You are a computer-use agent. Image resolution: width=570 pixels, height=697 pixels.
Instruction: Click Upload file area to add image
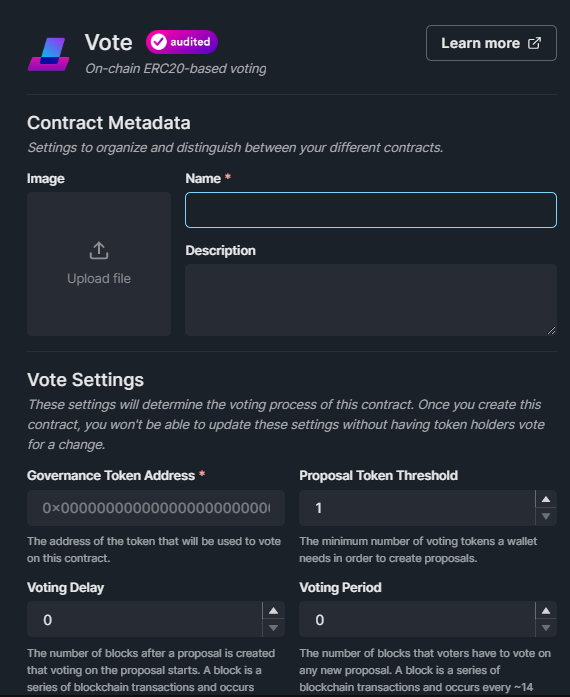(x=99, y=264)
